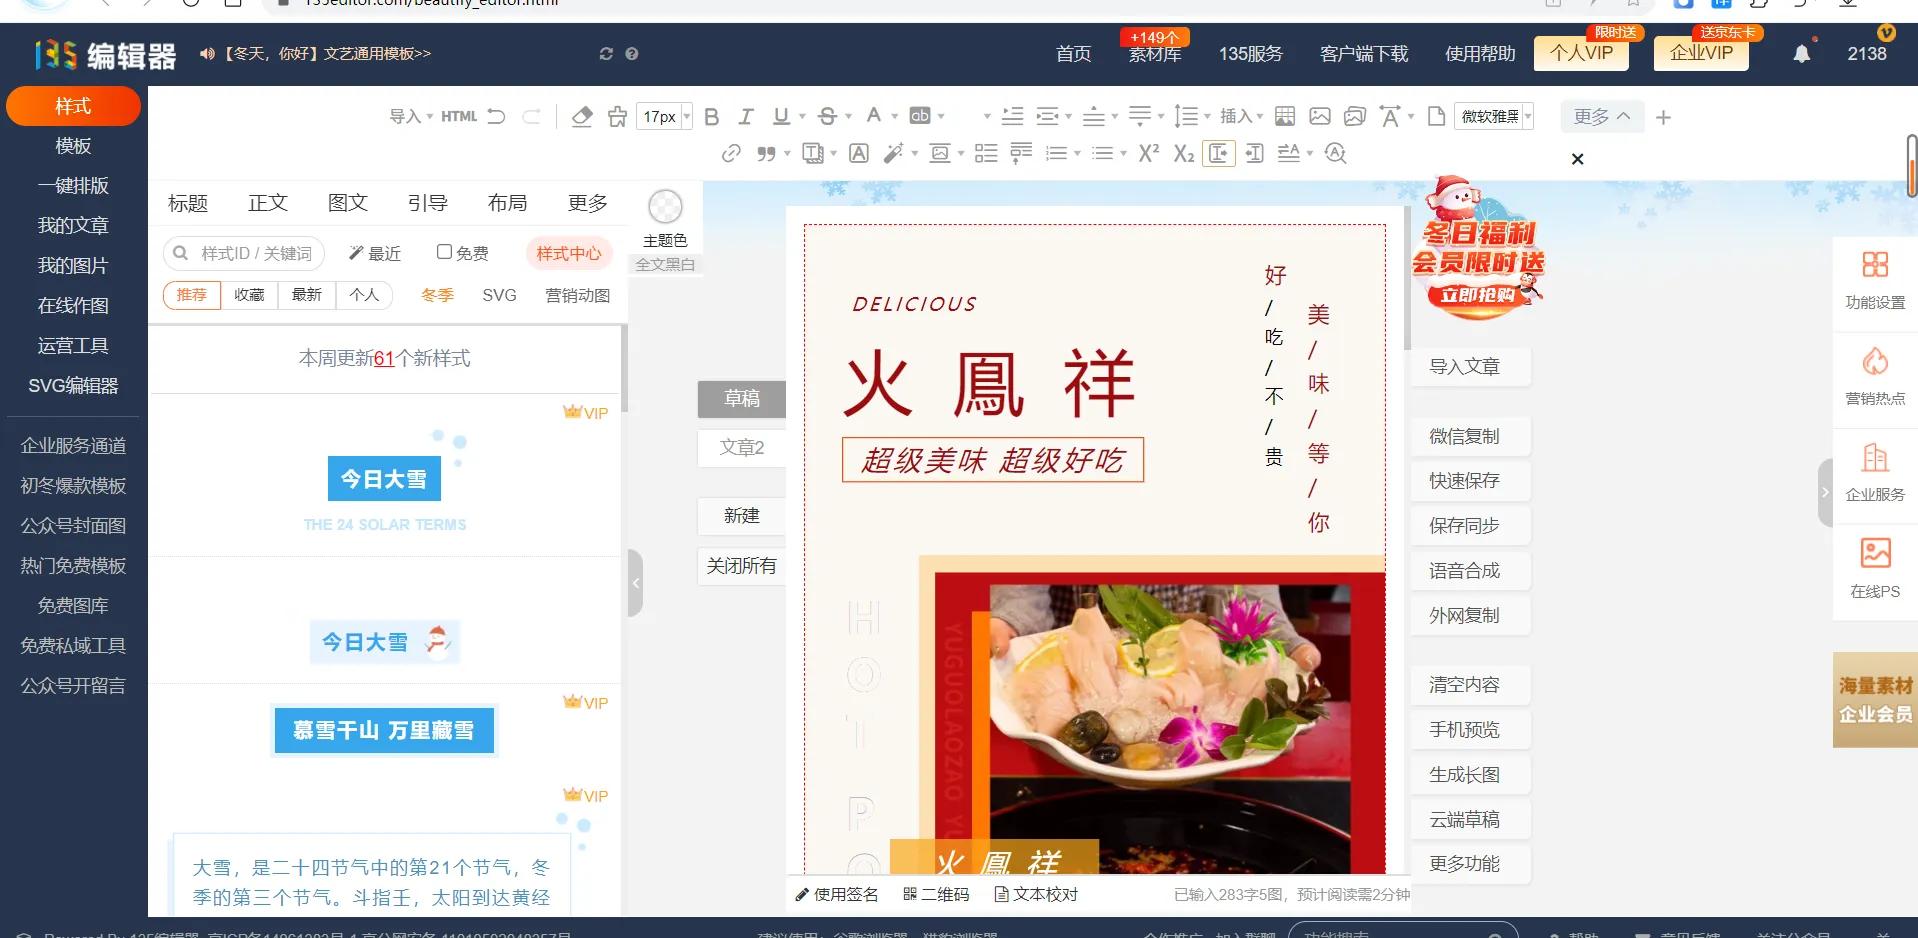Screen dimensions: 1918x938
Task: Click the undo arrow
Action: pyautogui.click(x=497, y=116)
